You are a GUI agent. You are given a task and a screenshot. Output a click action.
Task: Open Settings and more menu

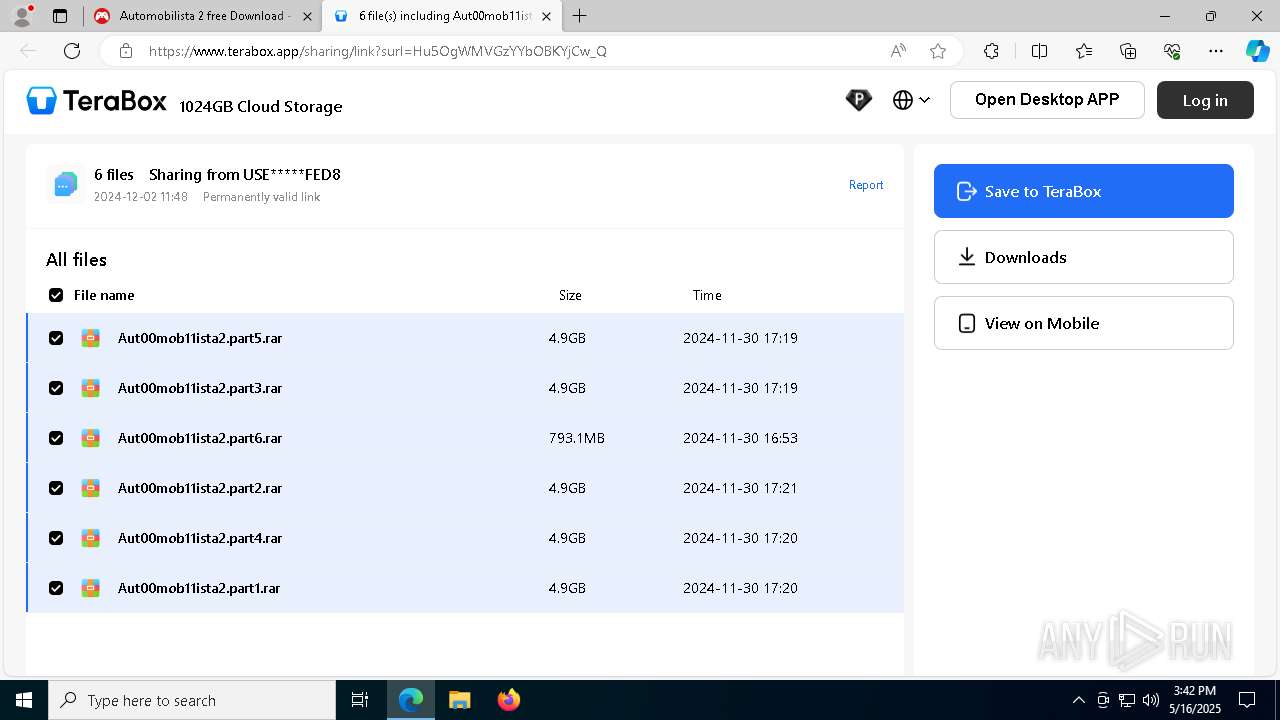click(x=1216, y=51)
